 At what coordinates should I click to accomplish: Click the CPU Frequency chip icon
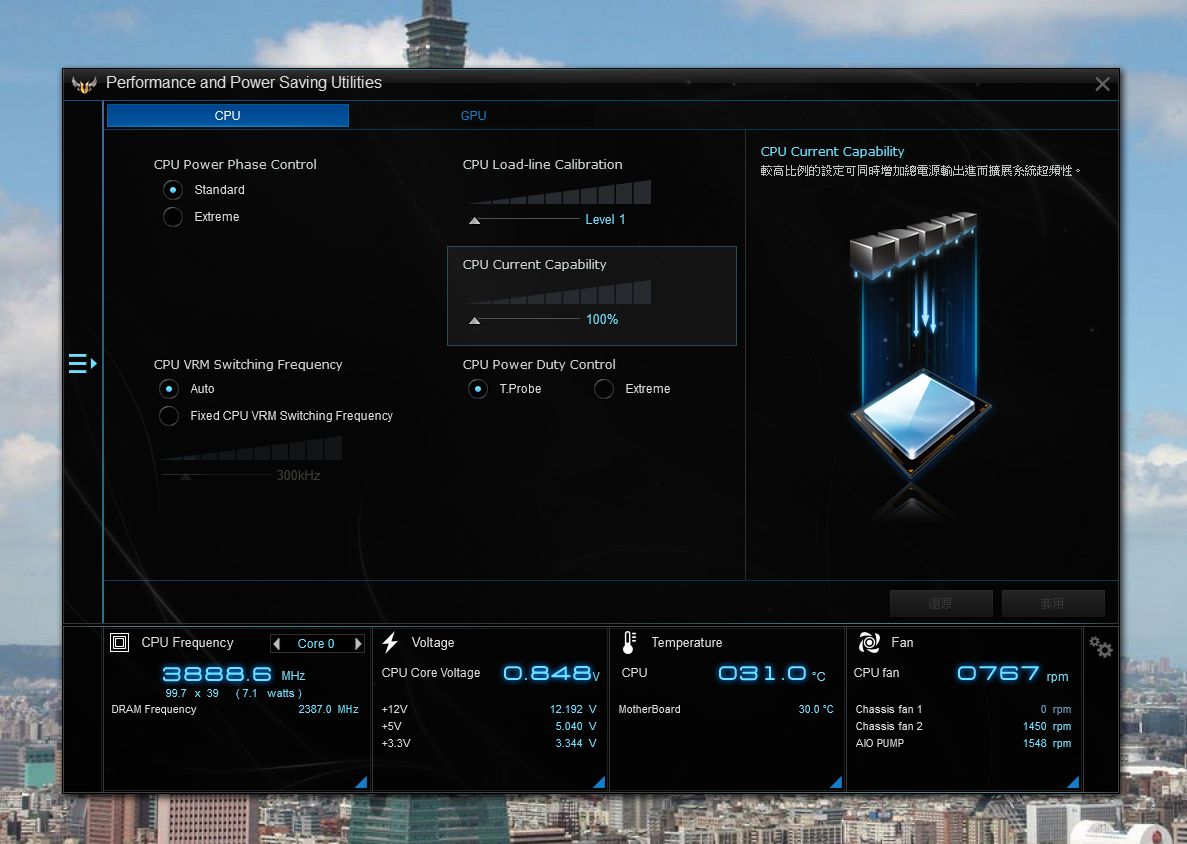119,643
